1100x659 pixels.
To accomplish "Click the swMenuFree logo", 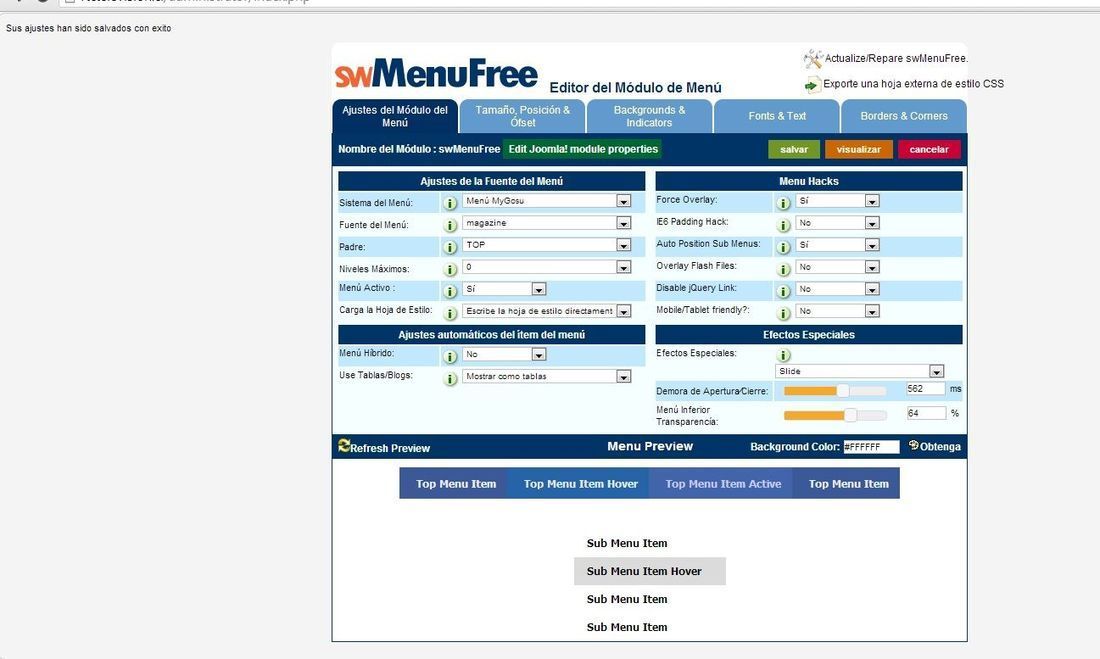I will pyautogui.click(x=436, y=74).
